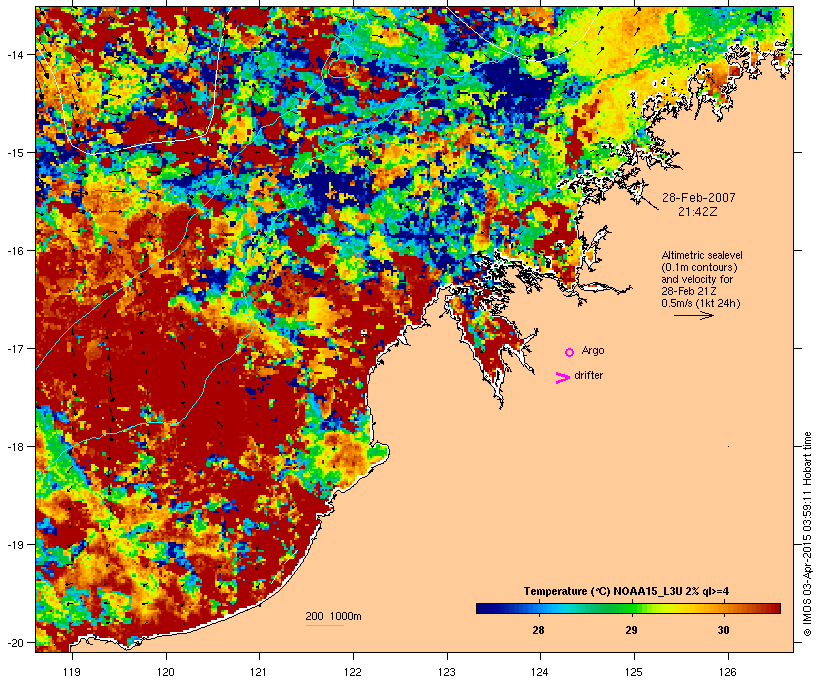Click the magenta drifter arrowhead symbol

click(x=563, y=378)
